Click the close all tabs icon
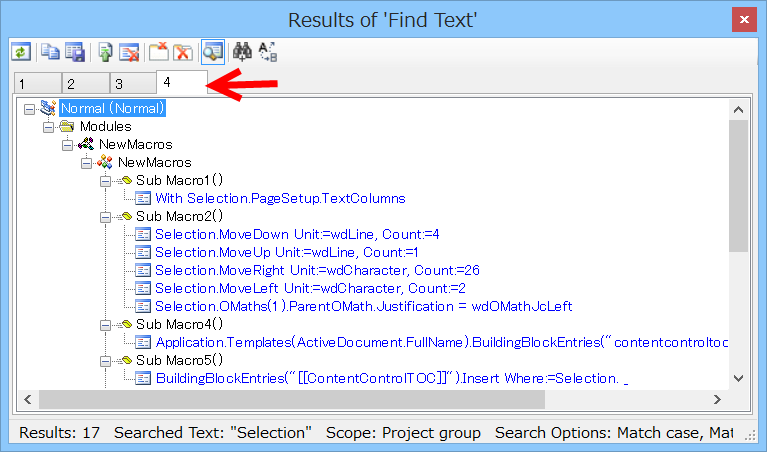Viewport: 767px width, 452px height. click(182, 52)
